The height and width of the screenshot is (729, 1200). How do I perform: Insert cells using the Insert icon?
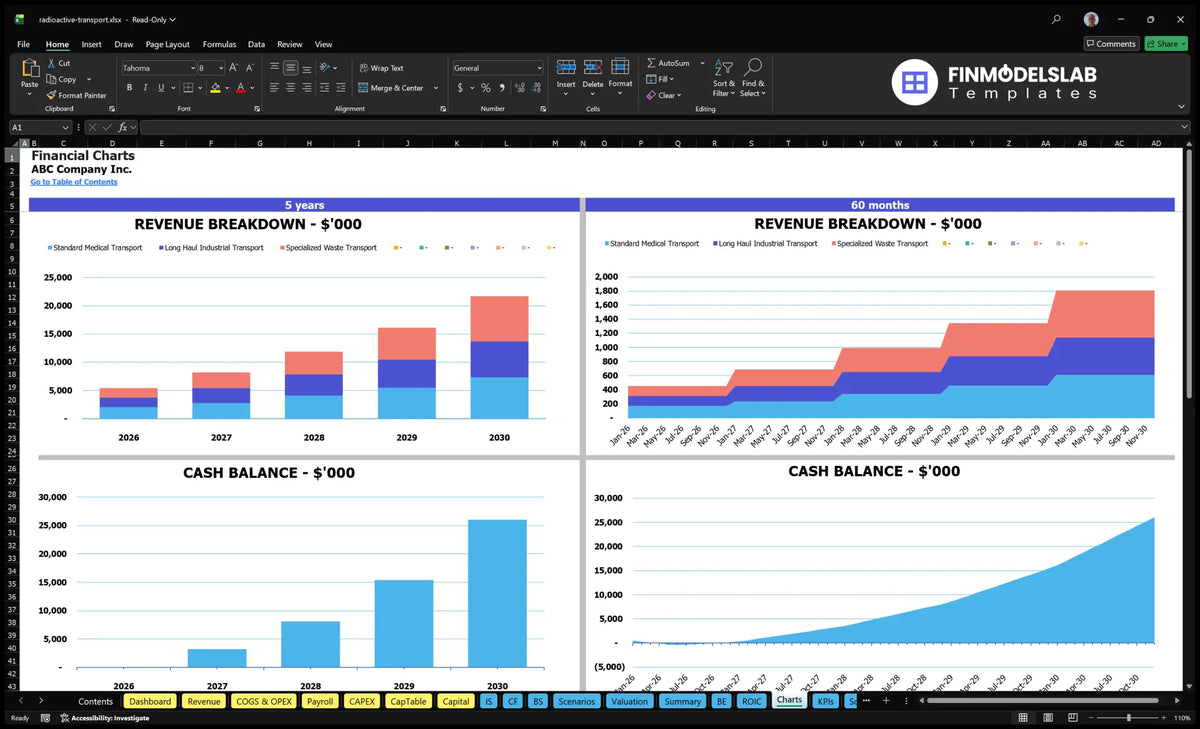click(566, 67)
